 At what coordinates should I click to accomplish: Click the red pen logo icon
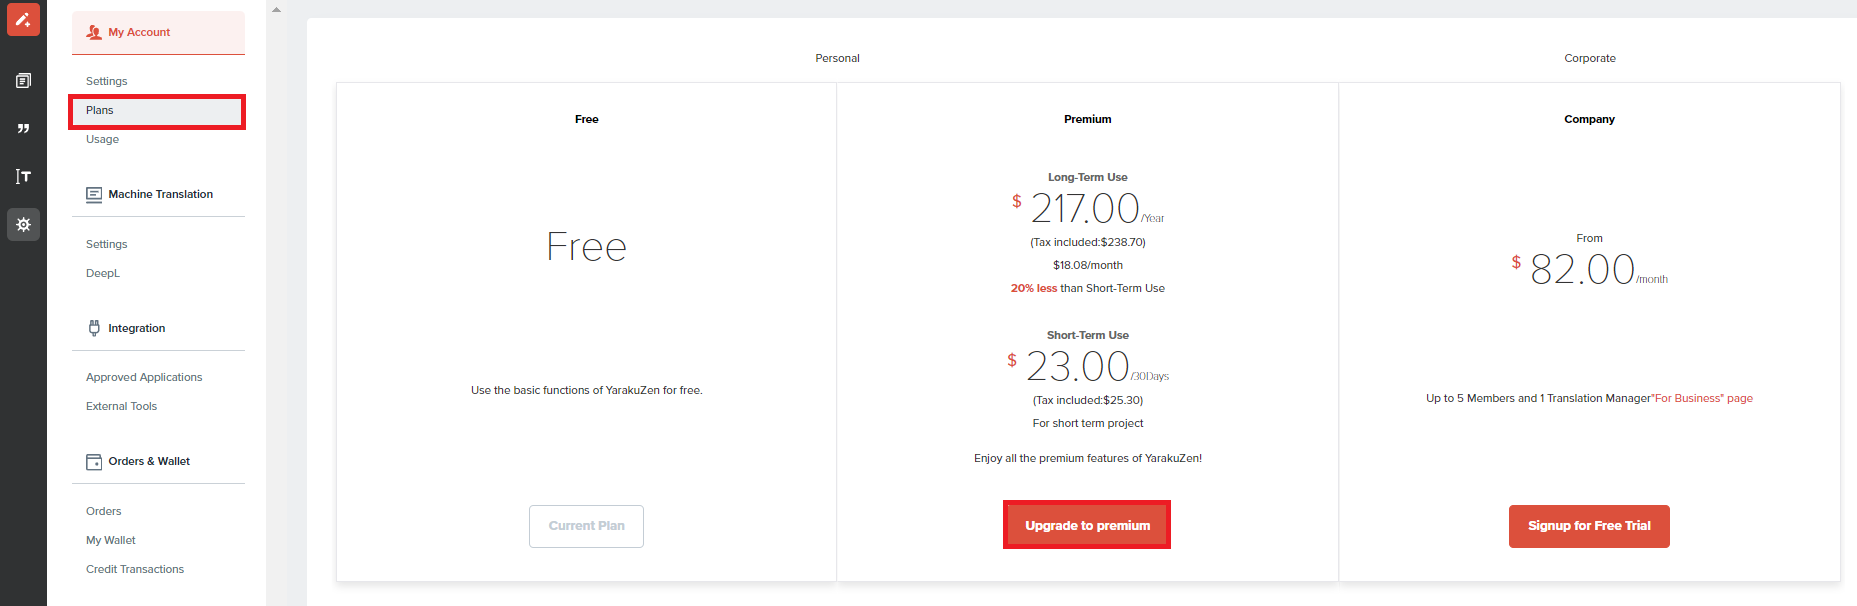pyautogui.click(x=23, y=19)
